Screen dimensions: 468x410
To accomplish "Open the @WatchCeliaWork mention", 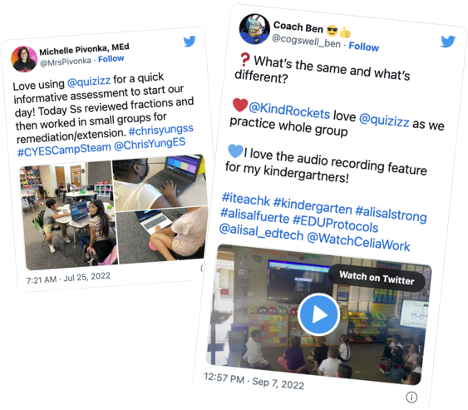I will tap(358, 242).
